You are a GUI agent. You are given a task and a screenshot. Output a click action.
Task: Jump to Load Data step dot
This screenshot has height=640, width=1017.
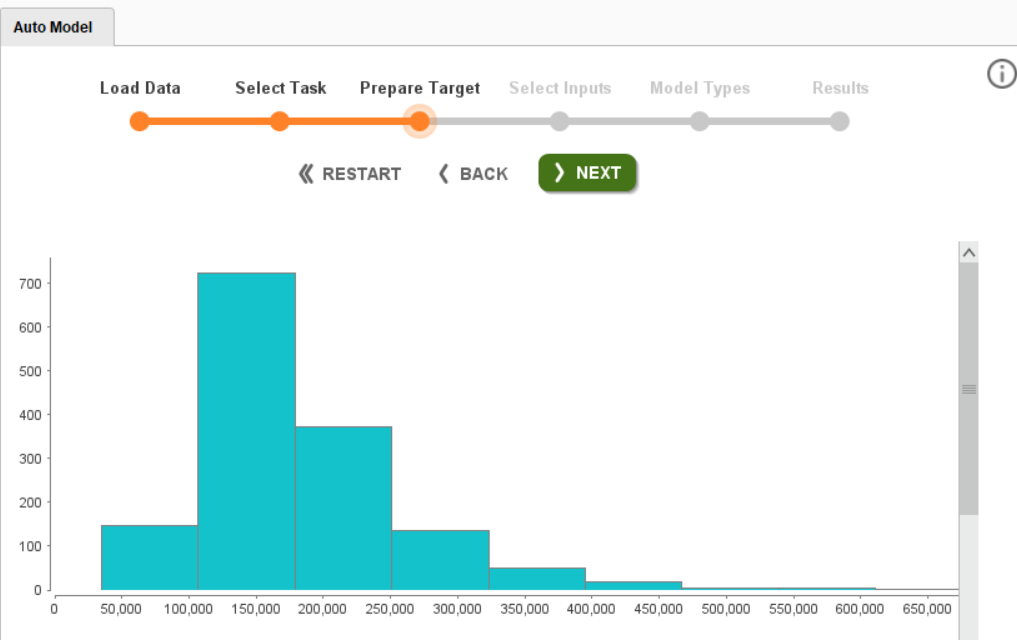click(x=139, y=121)
